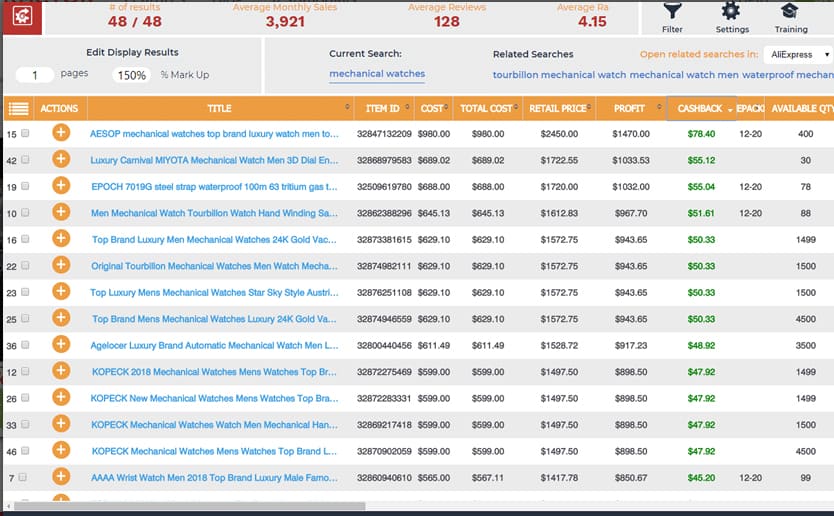Select total cost $567.11 cell

488,478
